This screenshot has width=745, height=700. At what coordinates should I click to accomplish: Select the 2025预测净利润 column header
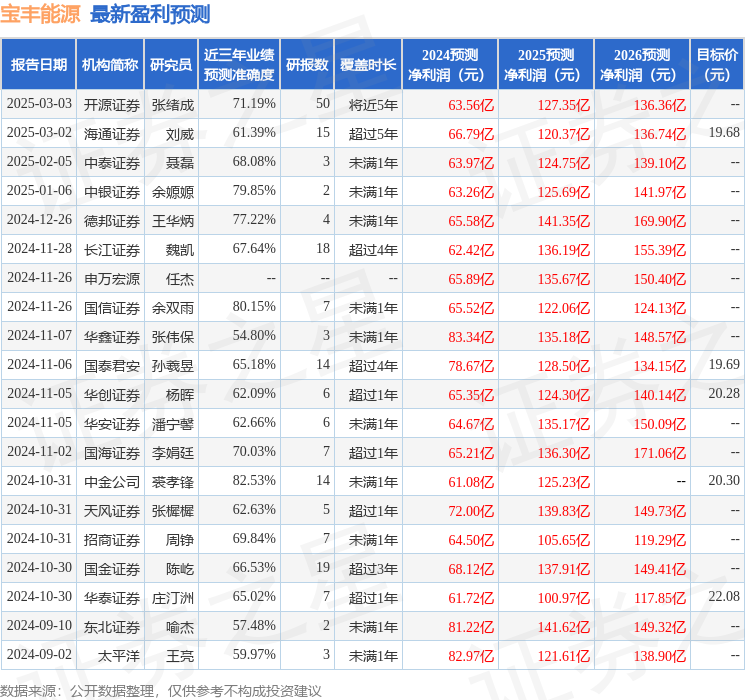[546, 65]
